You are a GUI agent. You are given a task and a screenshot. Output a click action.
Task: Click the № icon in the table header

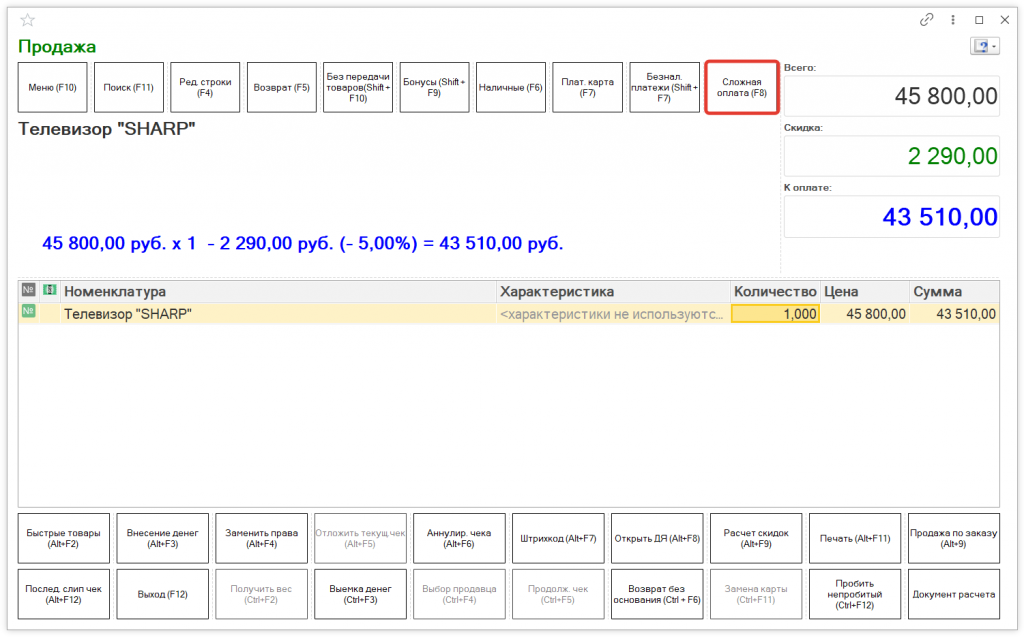(x=28, y=290)
